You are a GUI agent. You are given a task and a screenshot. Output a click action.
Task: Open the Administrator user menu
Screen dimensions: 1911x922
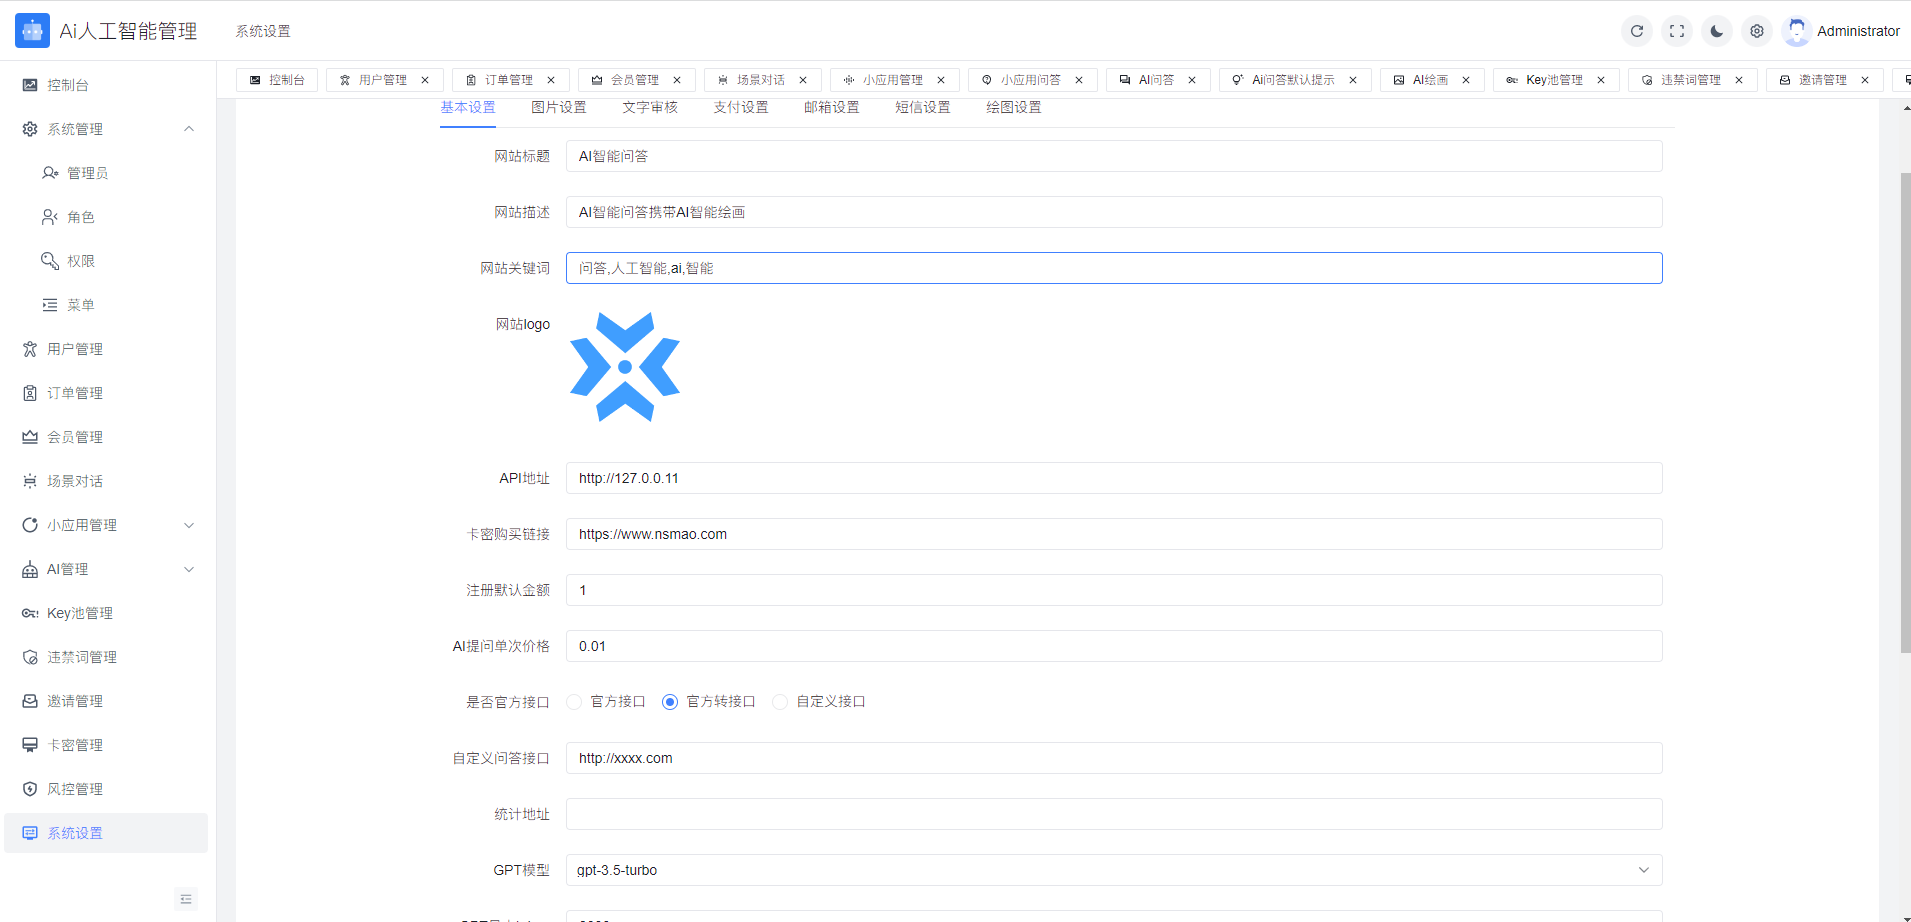click(x=1841, y=31)
